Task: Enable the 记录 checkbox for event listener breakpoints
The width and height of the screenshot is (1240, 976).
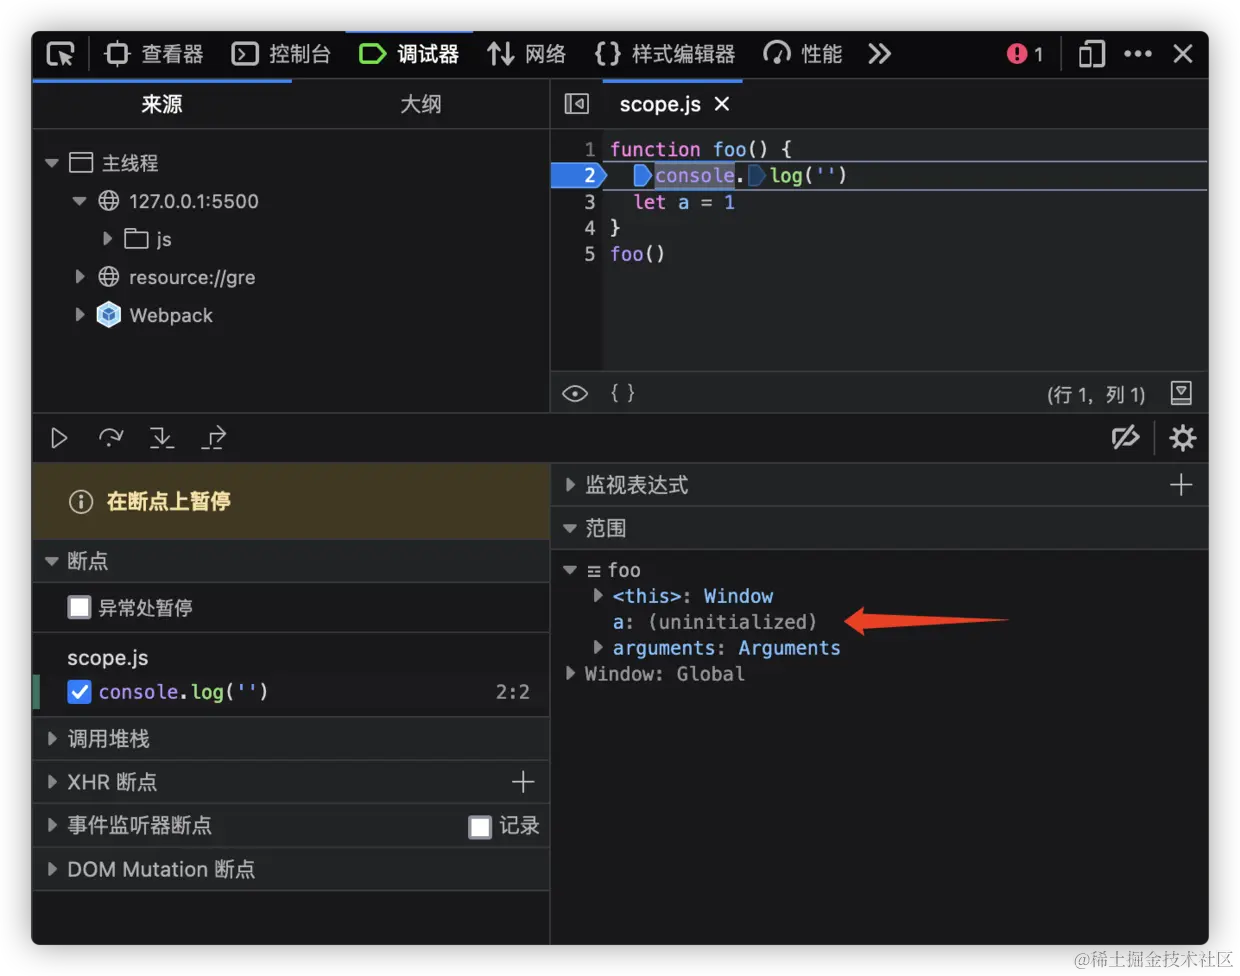Action: pos(478,826)
